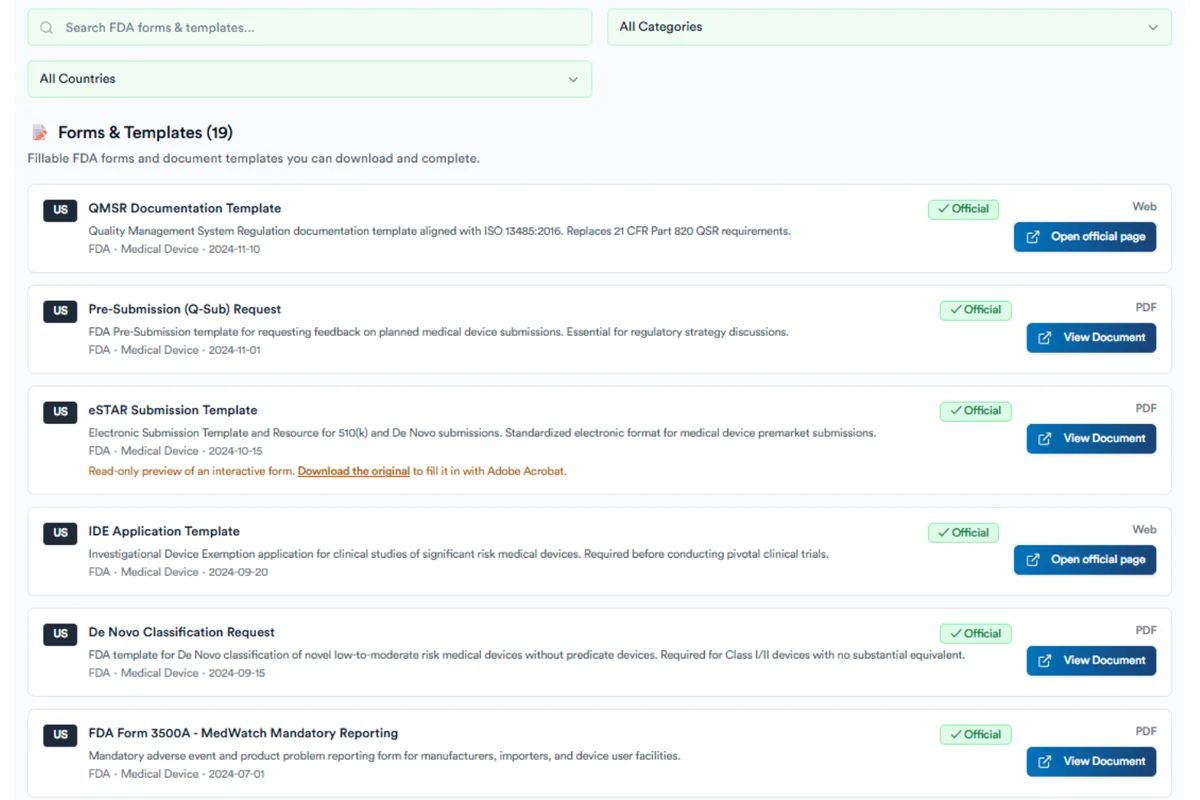The image size is (1200, 800).
Task: View Document for De Novo Classification Request
Action: pyautogui.click(x=1091, y=661)
